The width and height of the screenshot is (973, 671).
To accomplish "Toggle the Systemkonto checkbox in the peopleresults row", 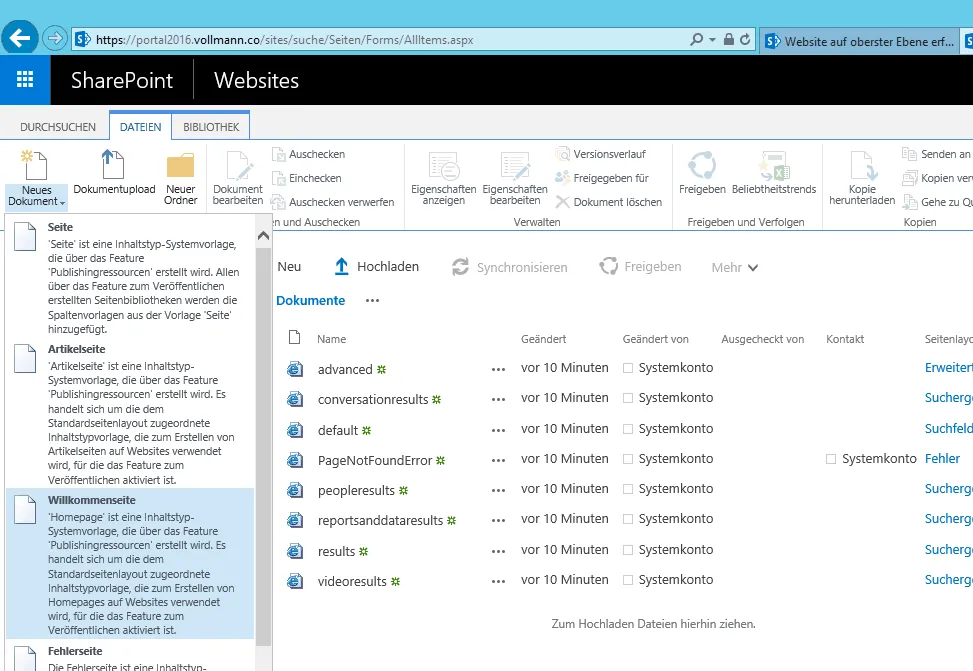I will 628,489.
